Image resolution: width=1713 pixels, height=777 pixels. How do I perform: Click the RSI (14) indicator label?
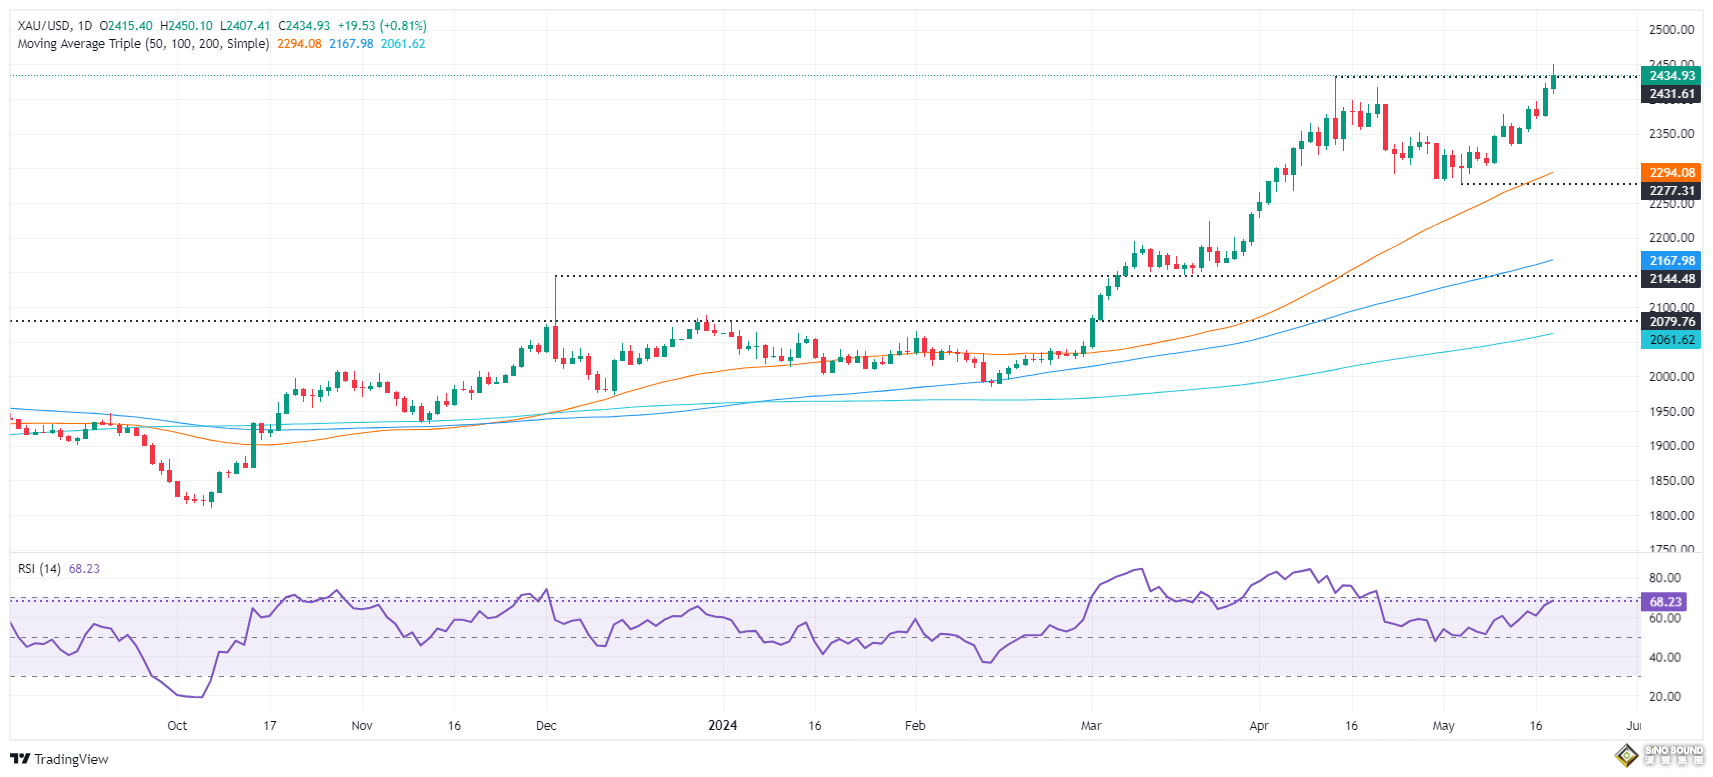coord(39,569)
